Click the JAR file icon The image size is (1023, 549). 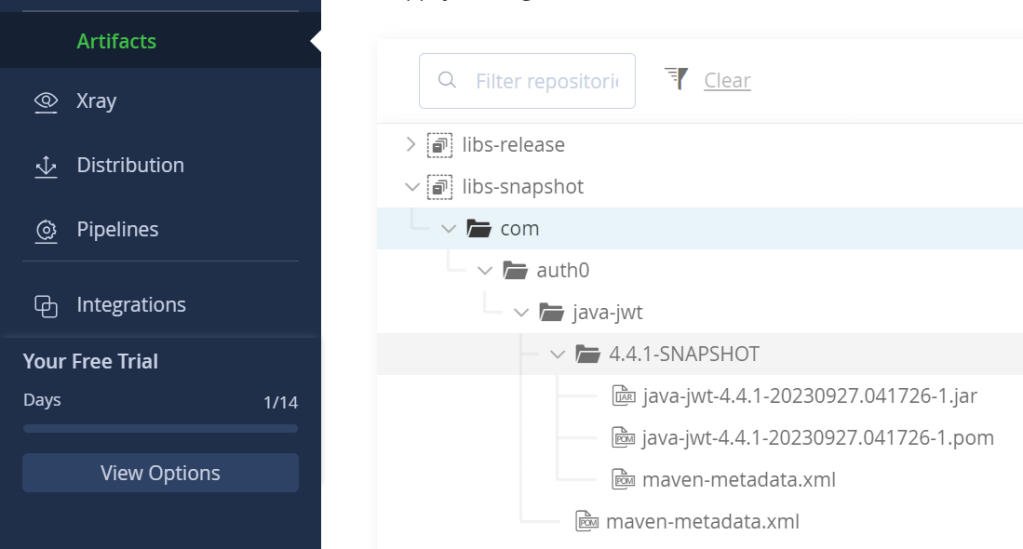point(624,396)
